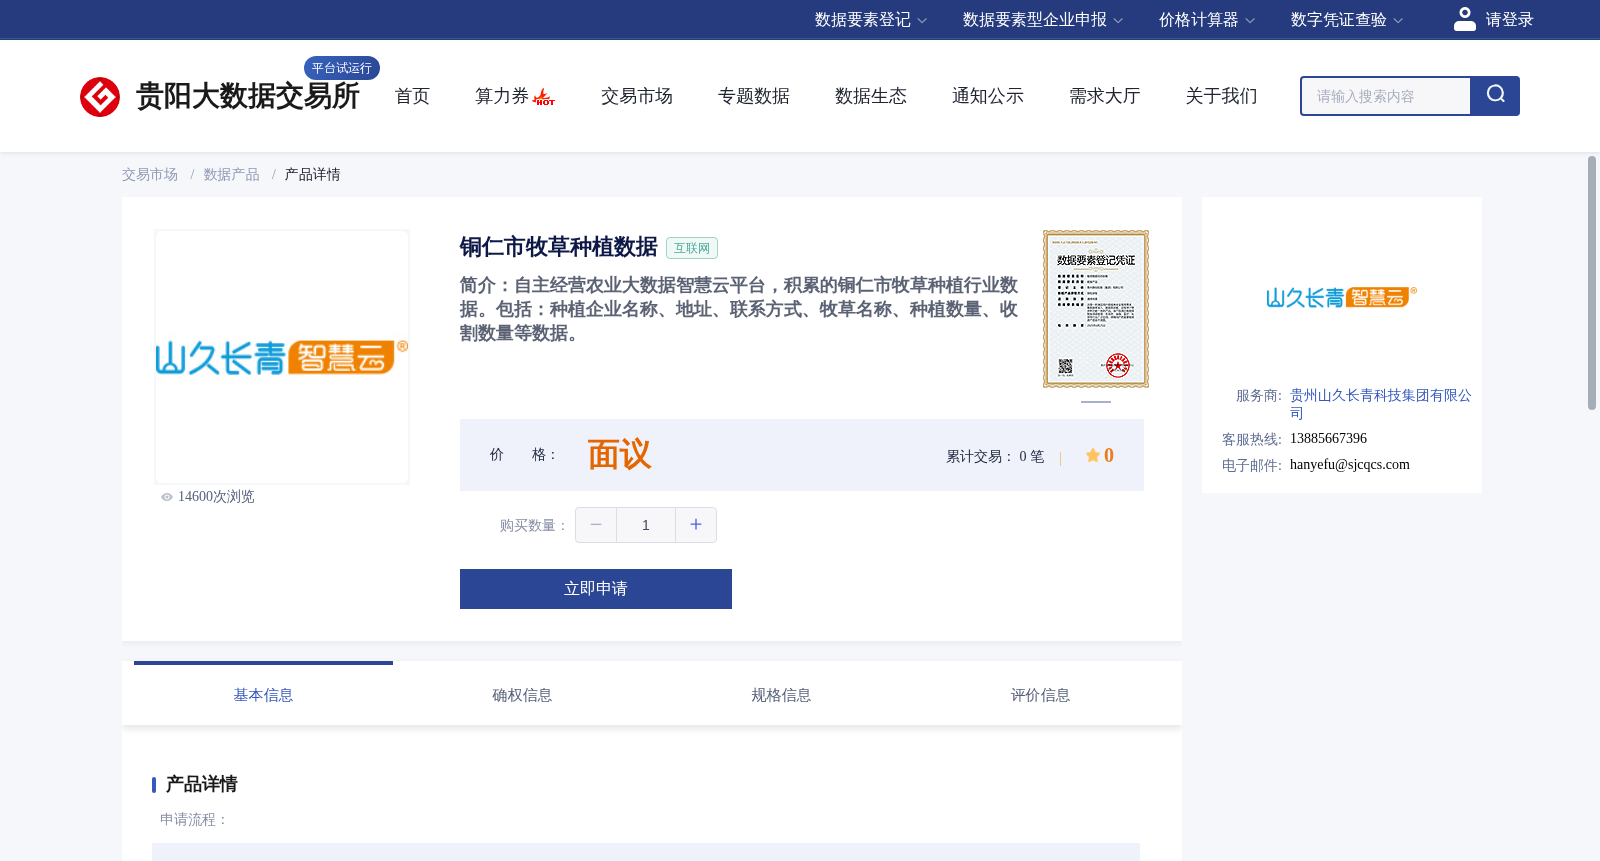Expand the 数据要素型企业申报 menu

click(1043, 20)
